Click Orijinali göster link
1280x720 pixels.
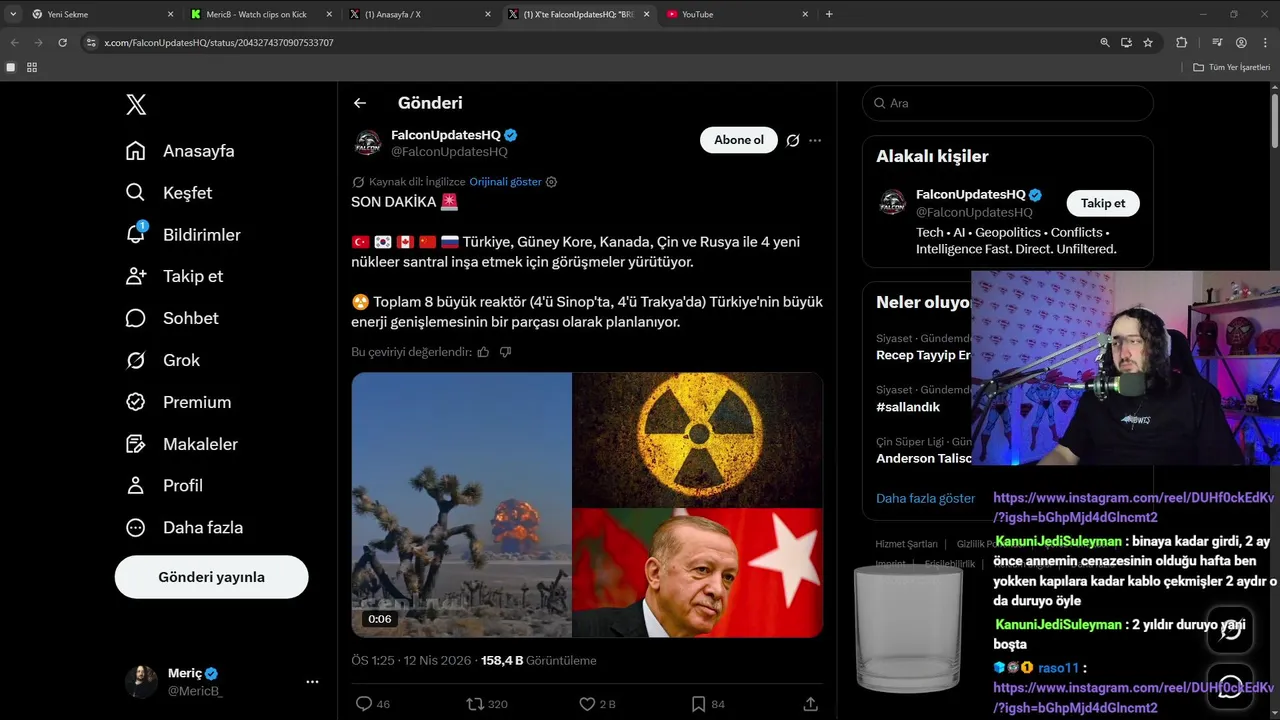[505, 182]
